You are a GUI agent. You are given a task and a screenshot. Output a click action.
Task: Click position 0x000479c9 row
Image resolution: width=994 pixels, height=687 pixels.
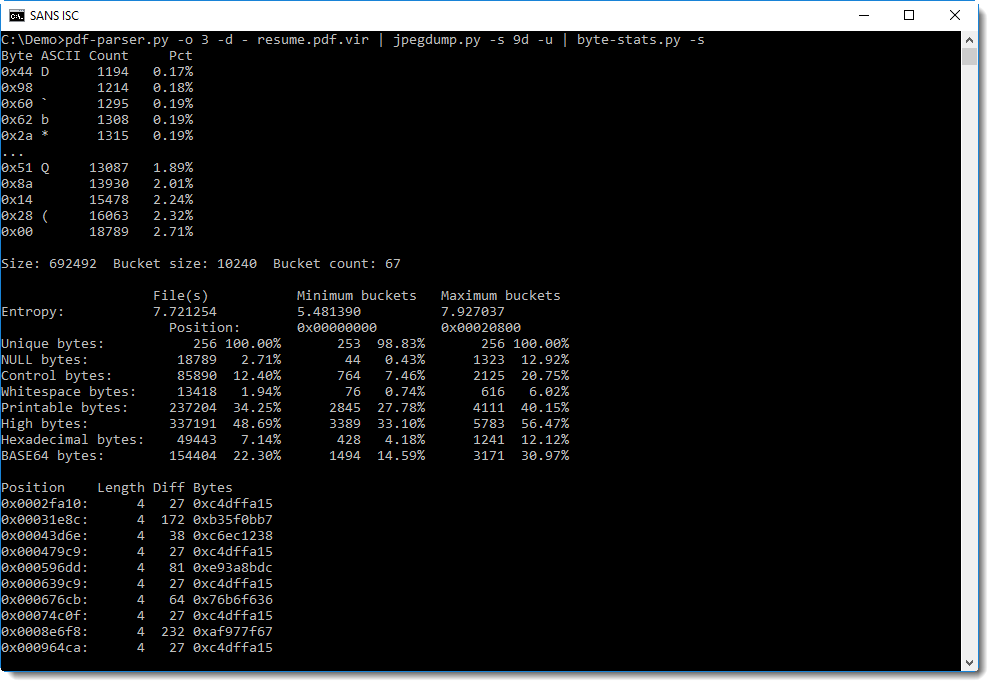coord(137,551)
